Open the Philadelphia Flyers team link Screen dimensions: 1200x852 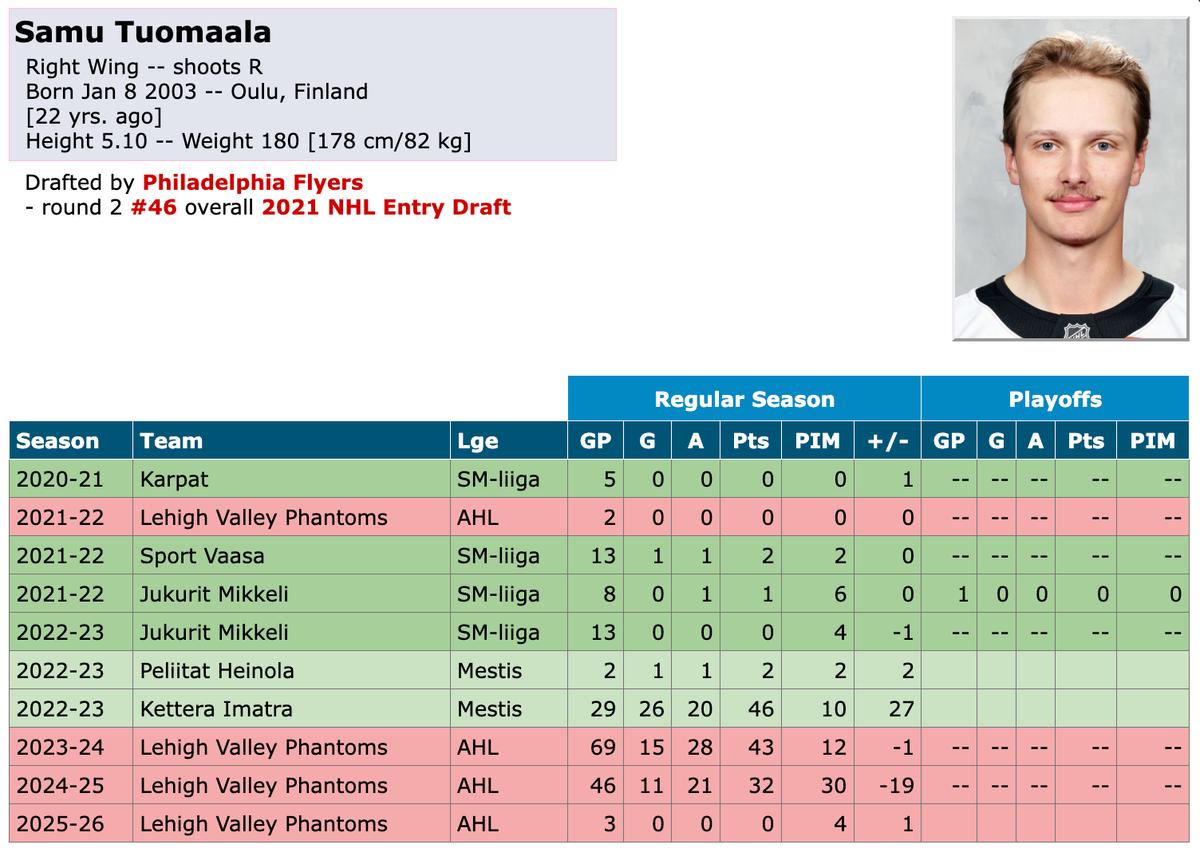253,183
